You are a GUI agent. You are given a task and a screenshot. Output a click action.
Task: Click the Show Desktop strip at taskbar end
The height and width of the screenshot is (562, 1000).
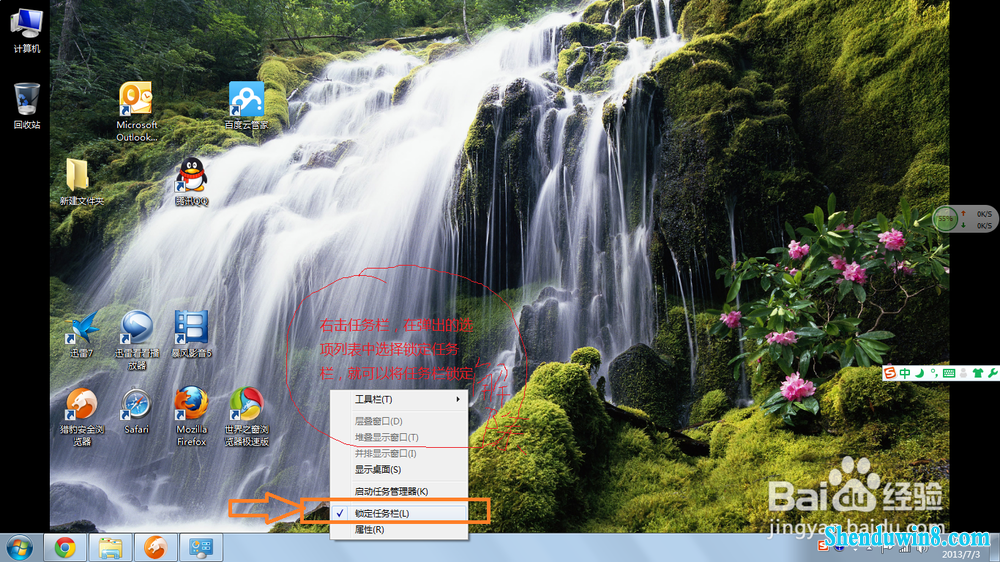point(995,547)
